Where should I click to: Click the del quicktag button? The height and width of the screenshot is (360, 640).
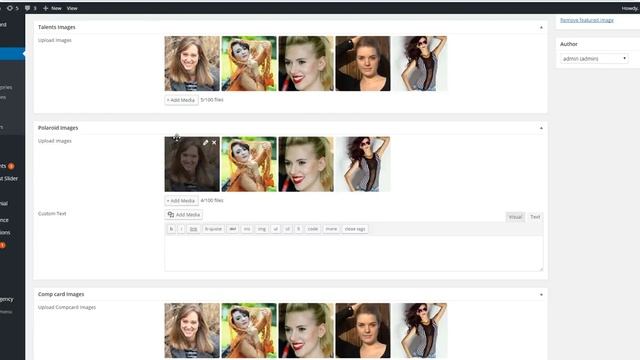pyautogui.click(x=233, y=229)
